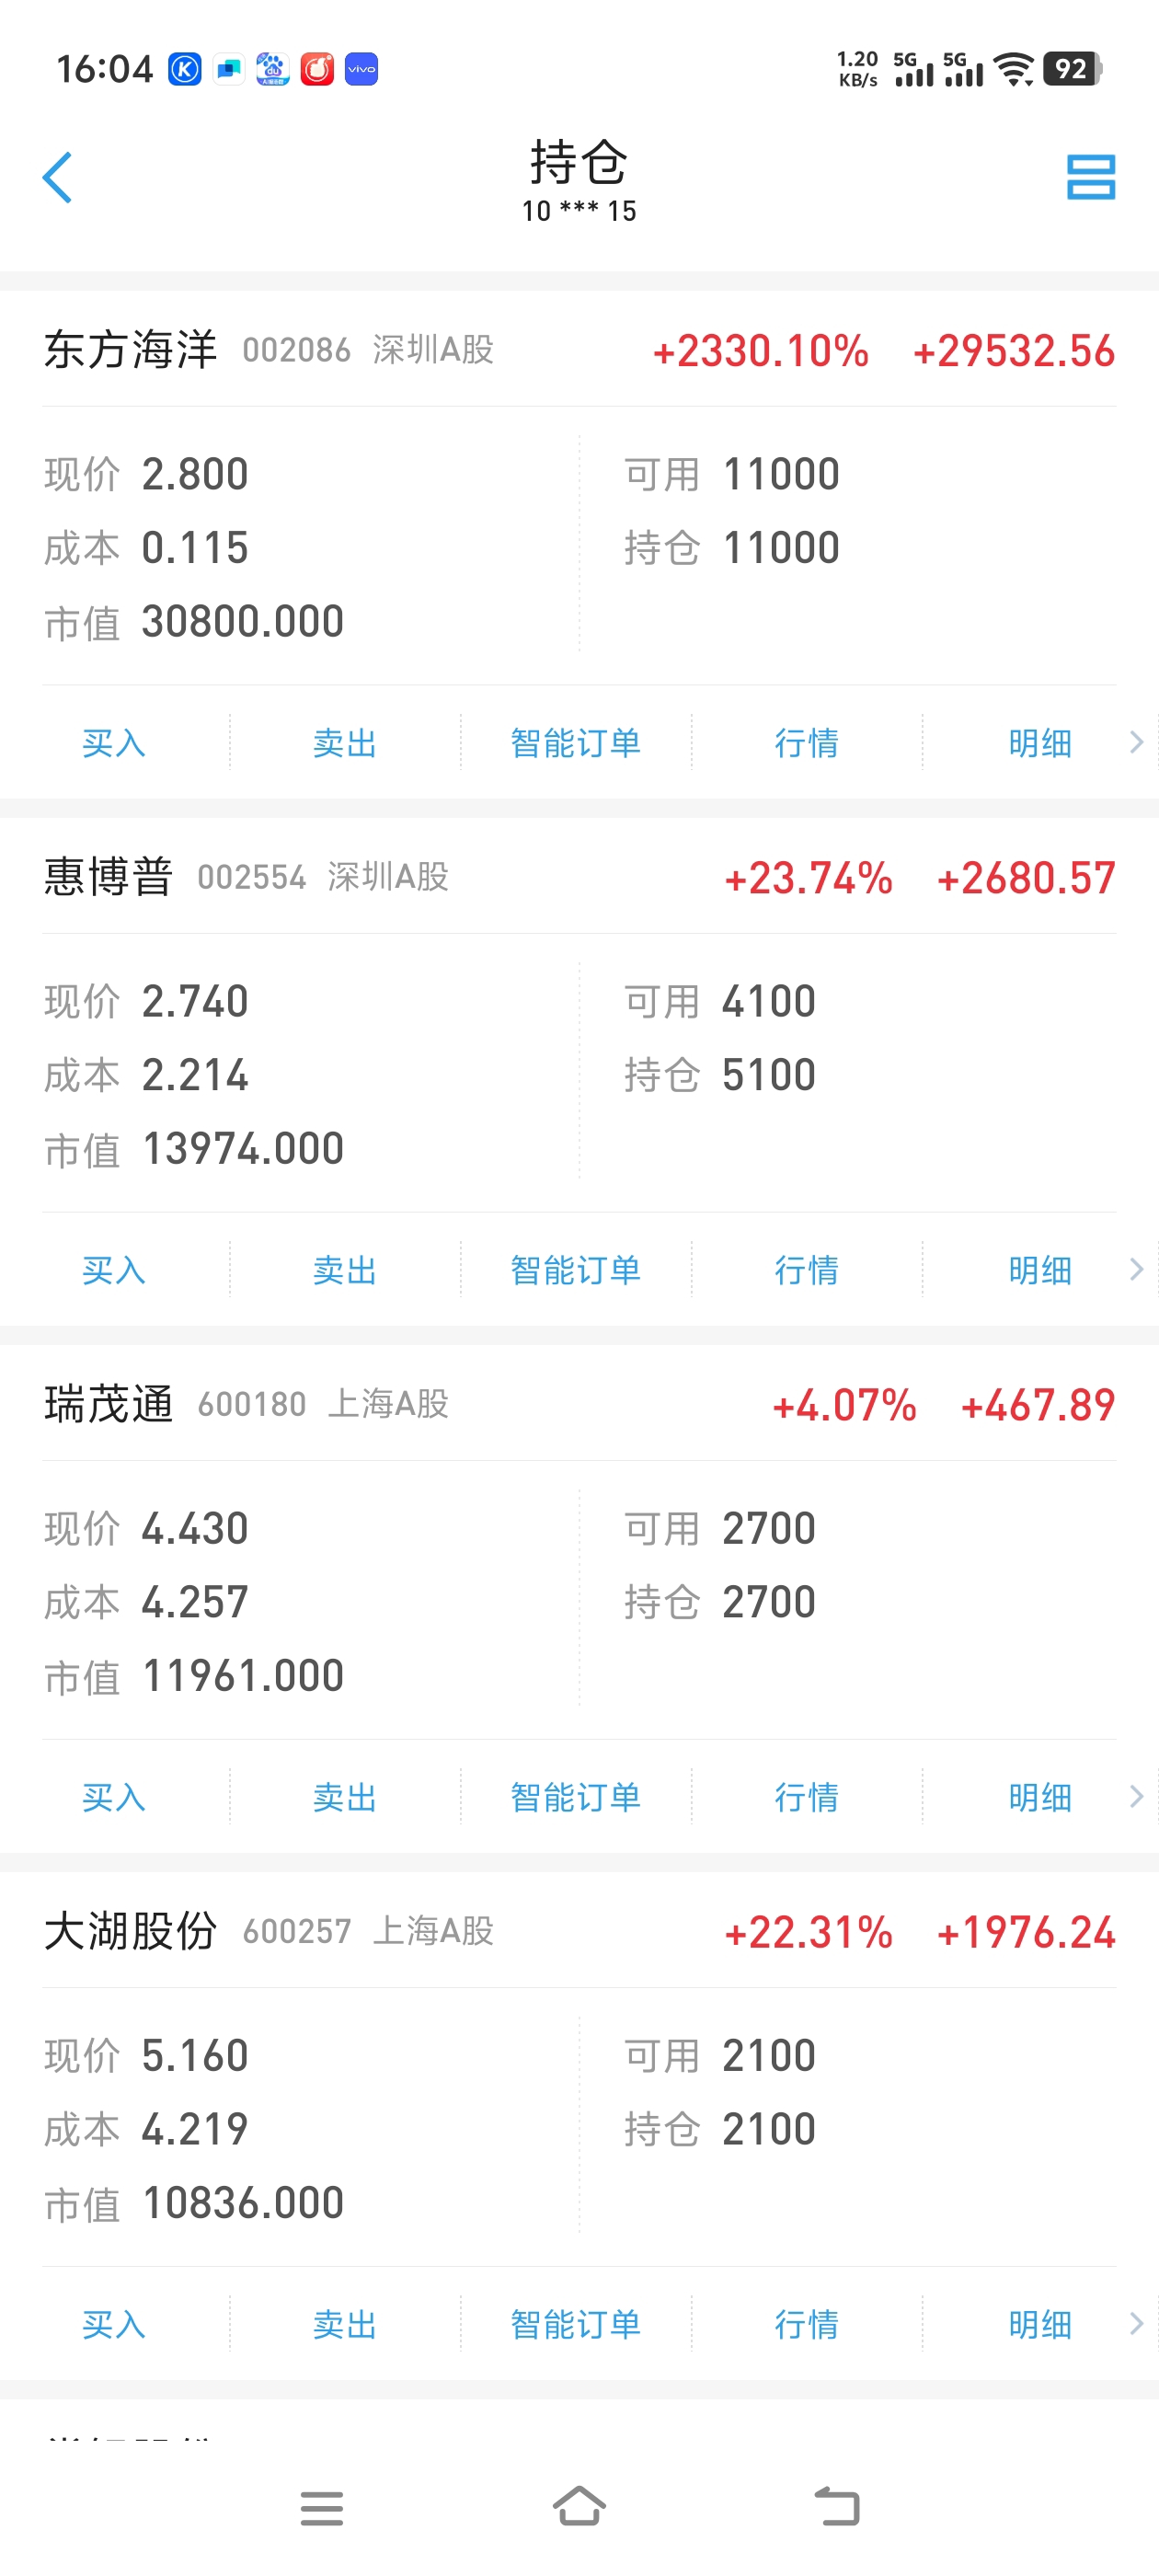Image resolution: width=1159 pixels, height=2576 pixels.
Task: Tap 卖出 for 大湖股份
Action: pos(345,2324)
